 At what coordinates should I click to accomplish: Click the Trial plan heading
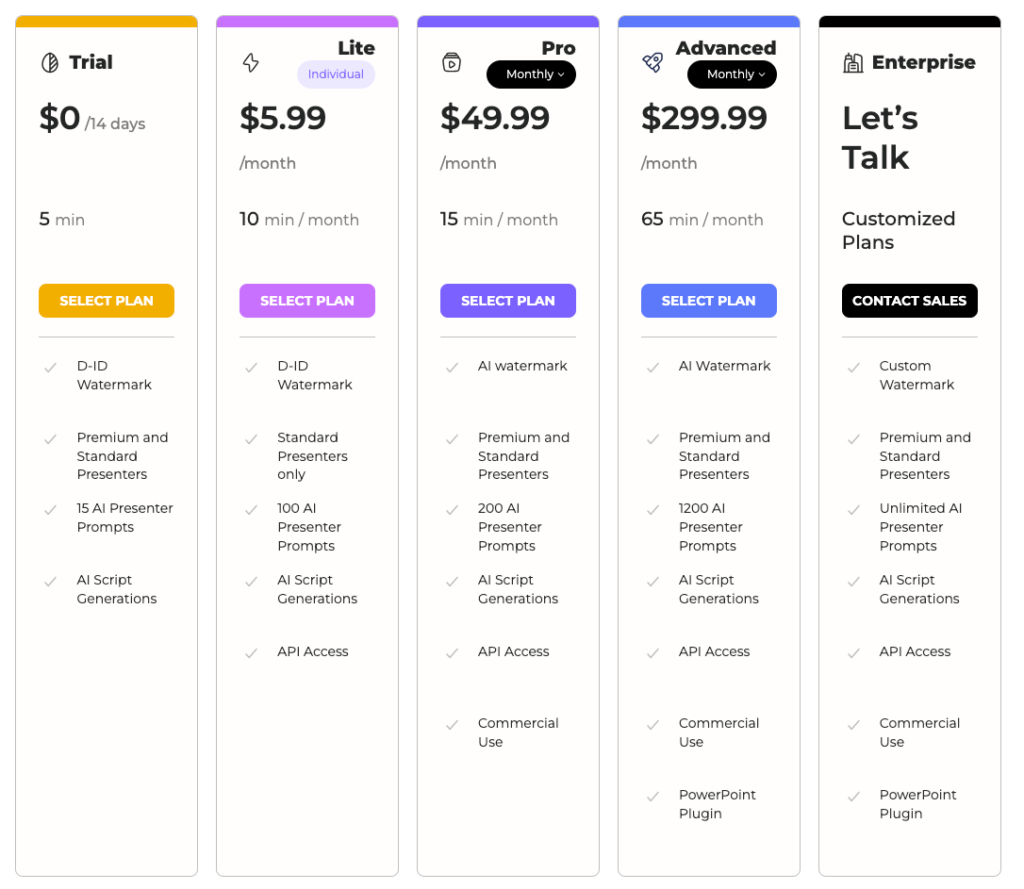[91, 62]
